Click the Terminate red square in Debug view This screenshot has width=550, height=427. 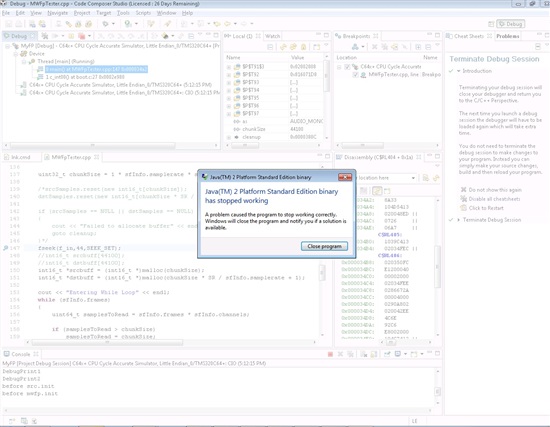pos(81,36)
